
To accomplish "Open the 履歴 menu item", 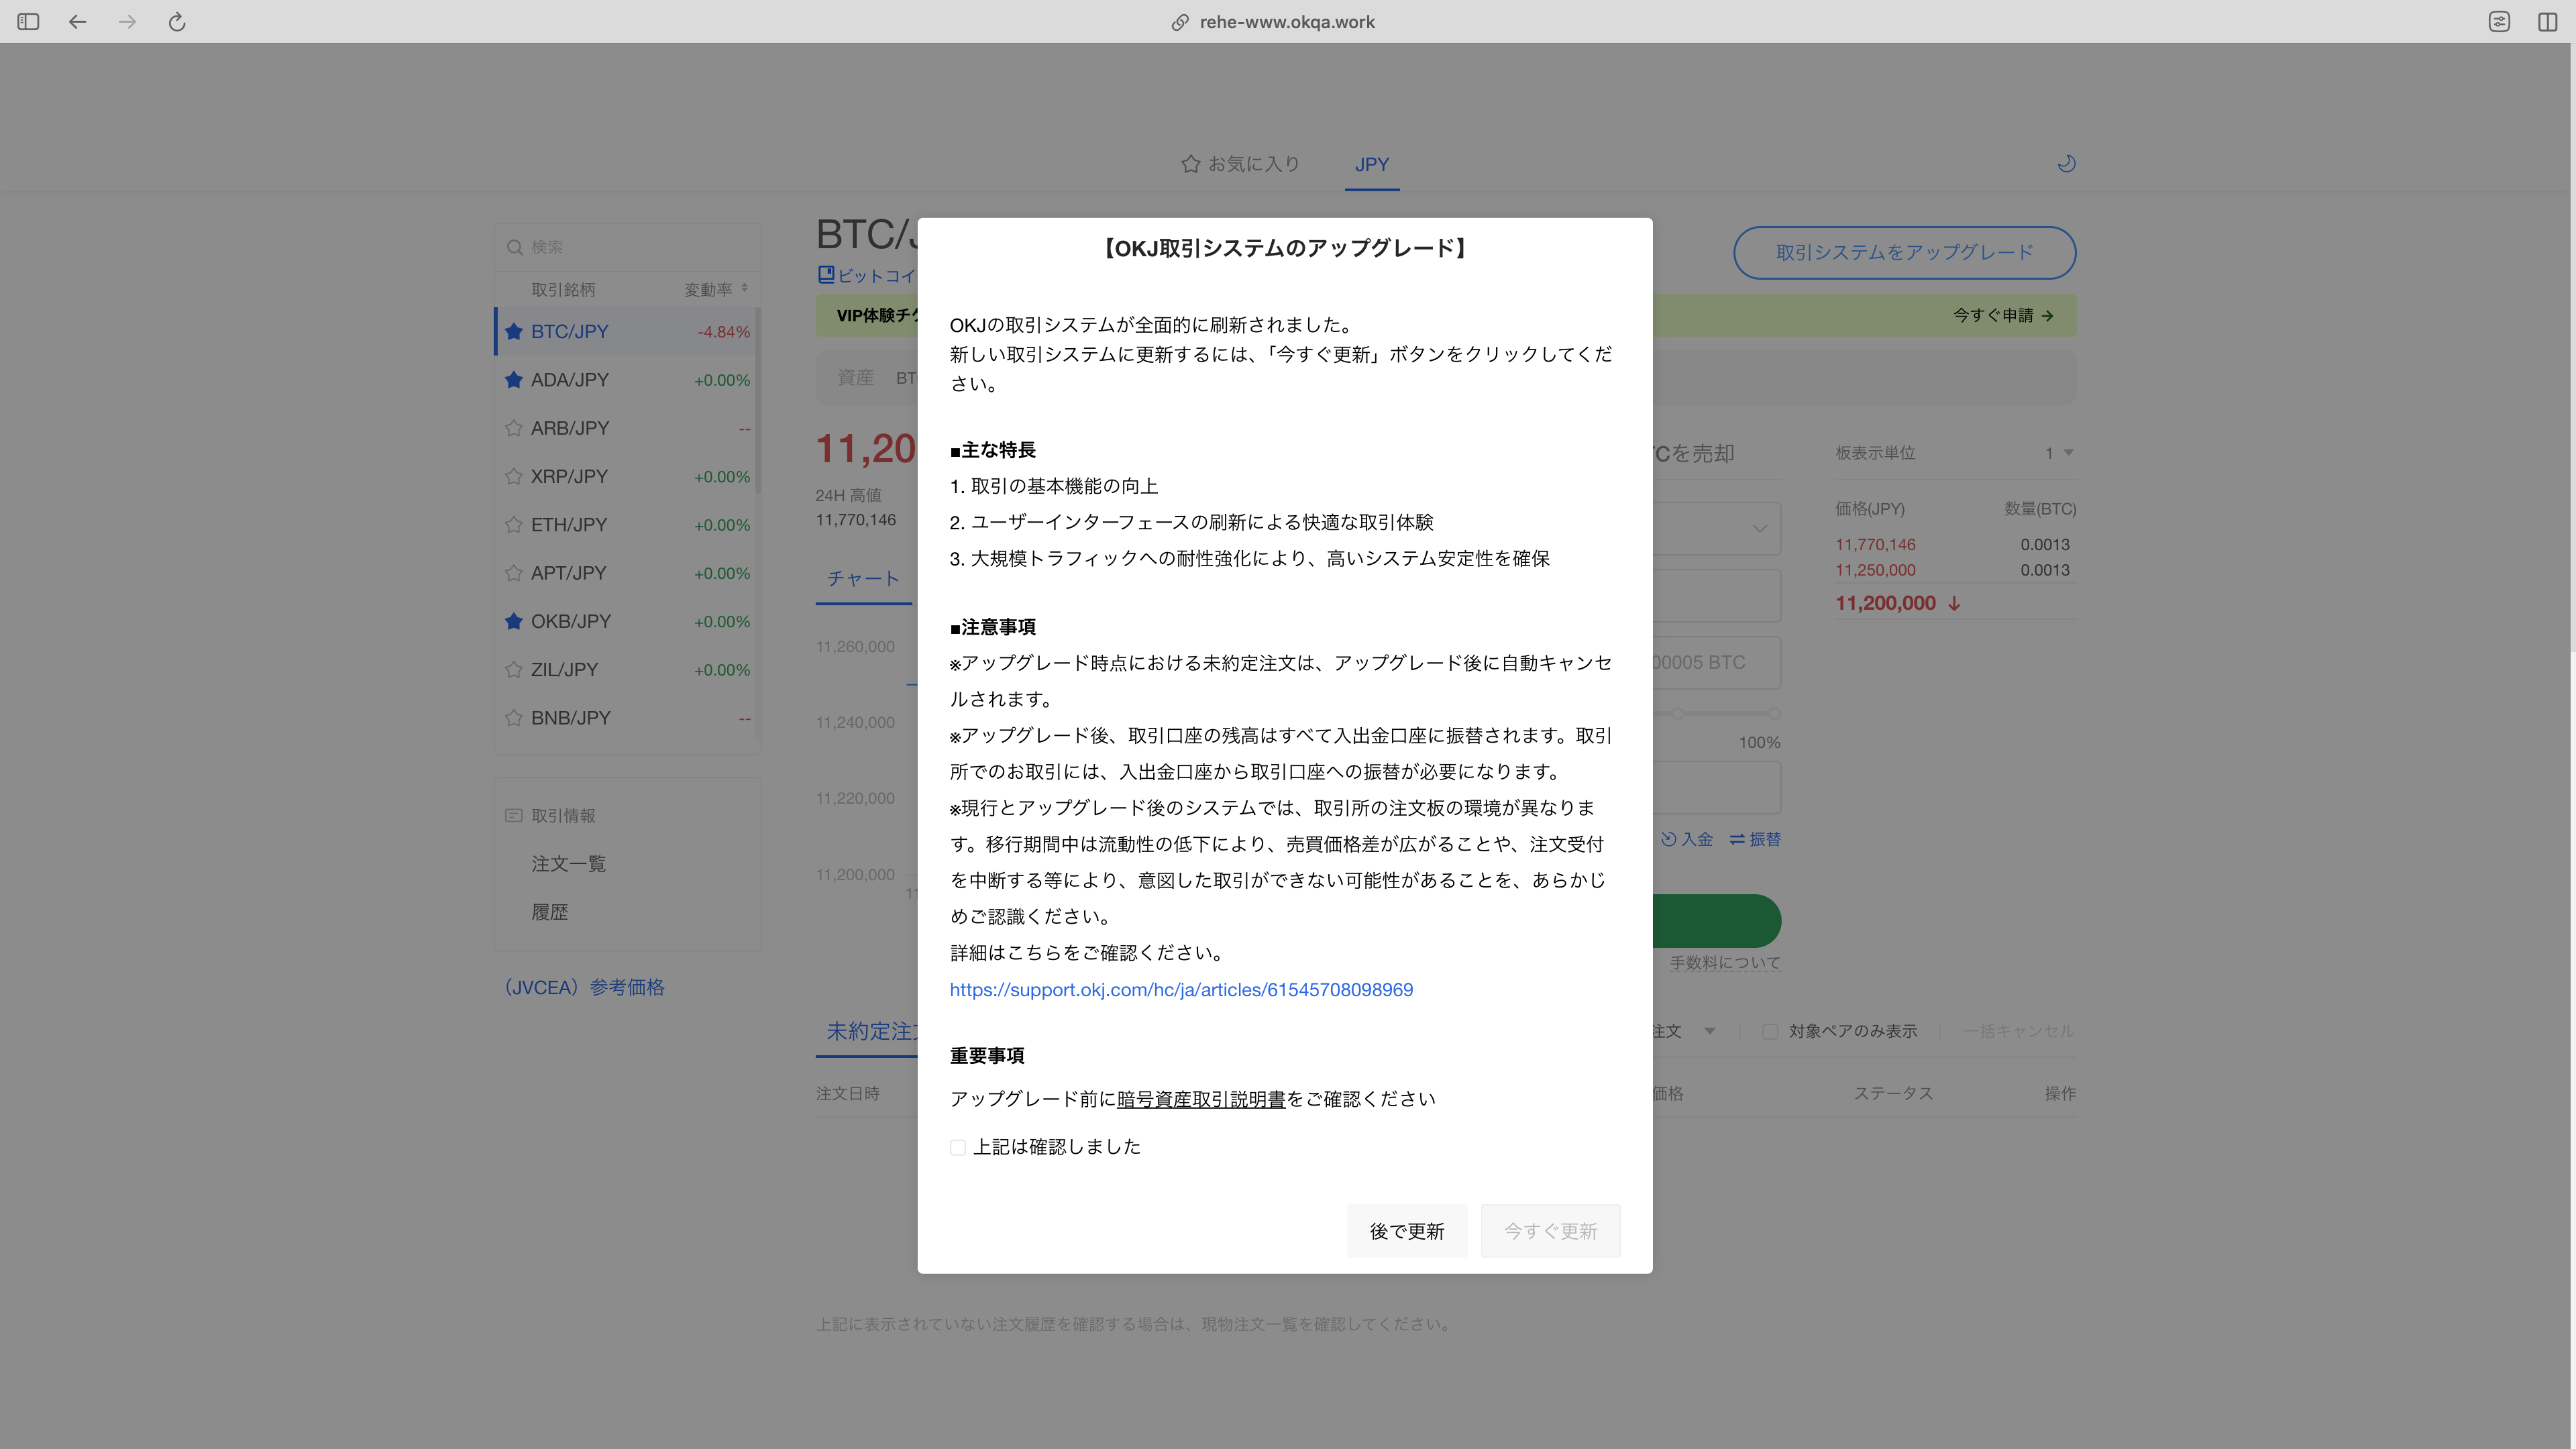I will pyautogui.click(x=549, y=912).
